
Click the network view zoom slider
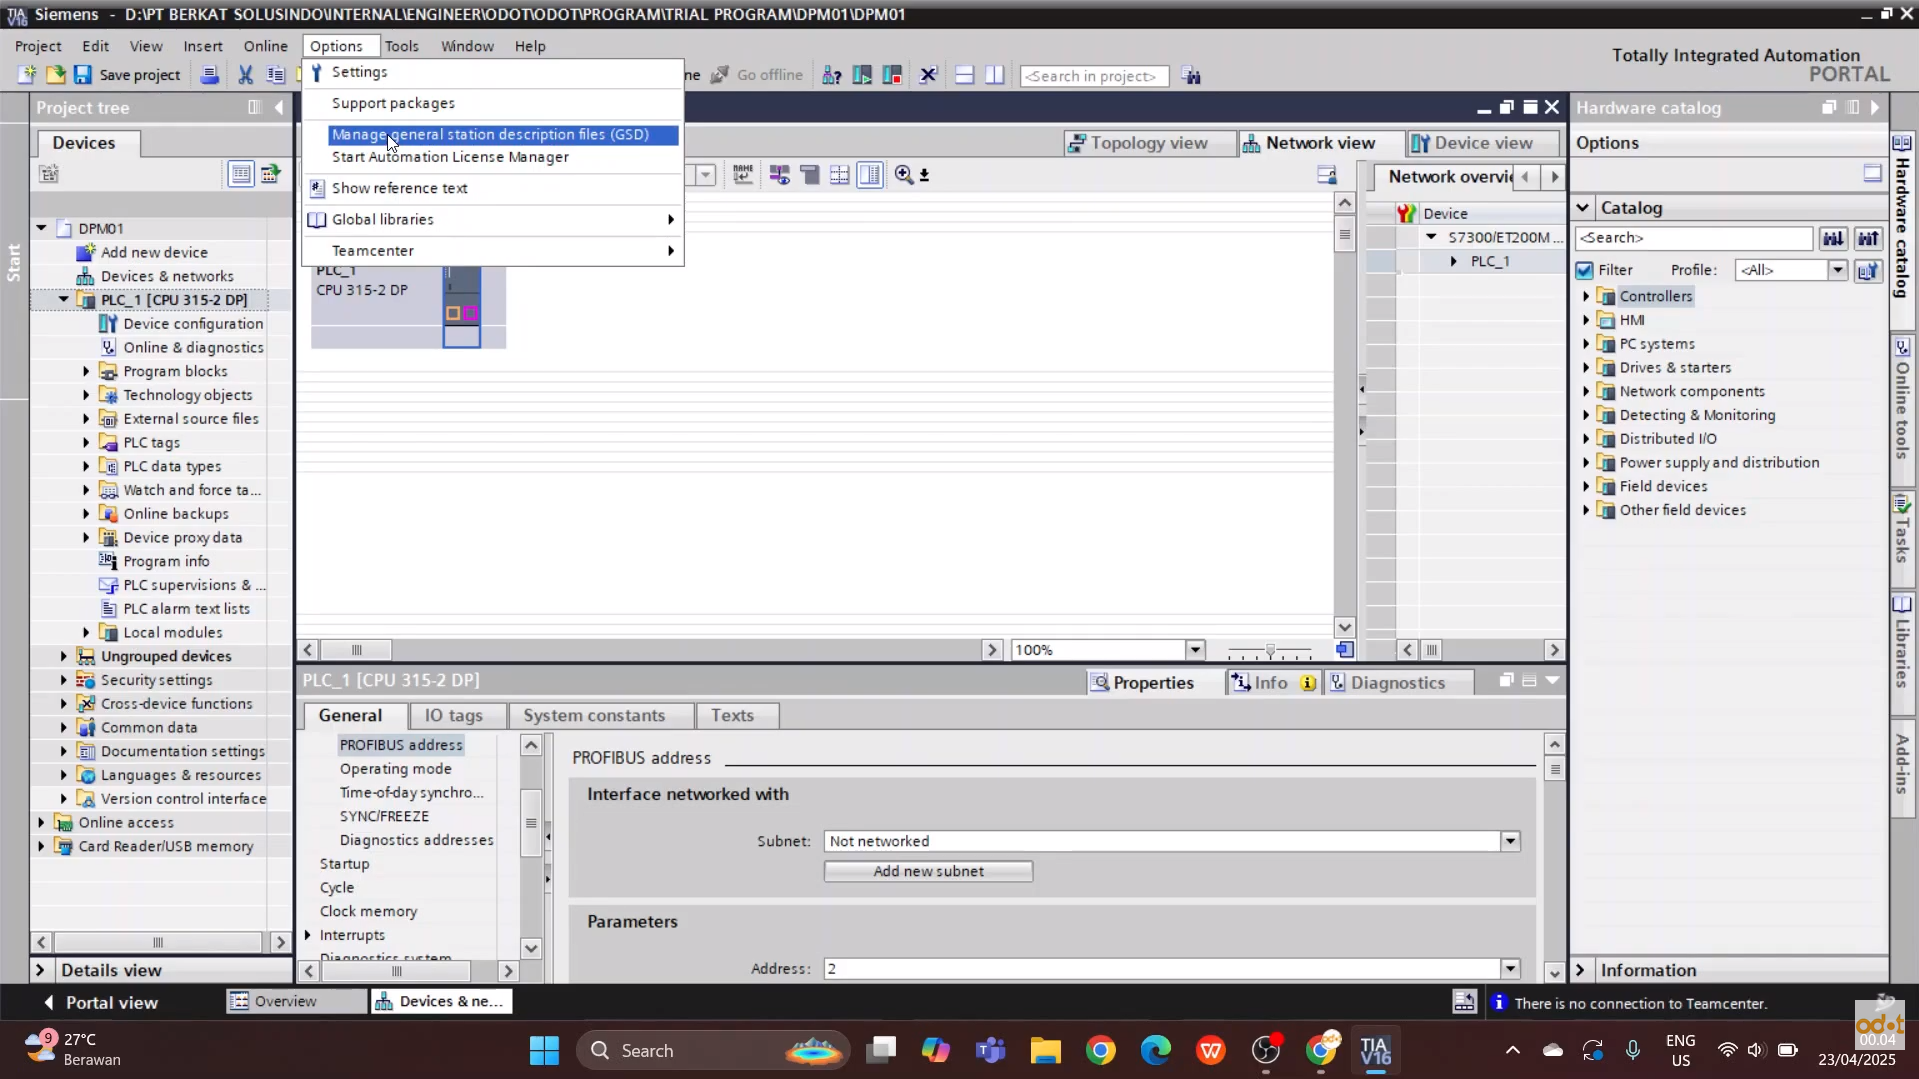[1269, 651]
